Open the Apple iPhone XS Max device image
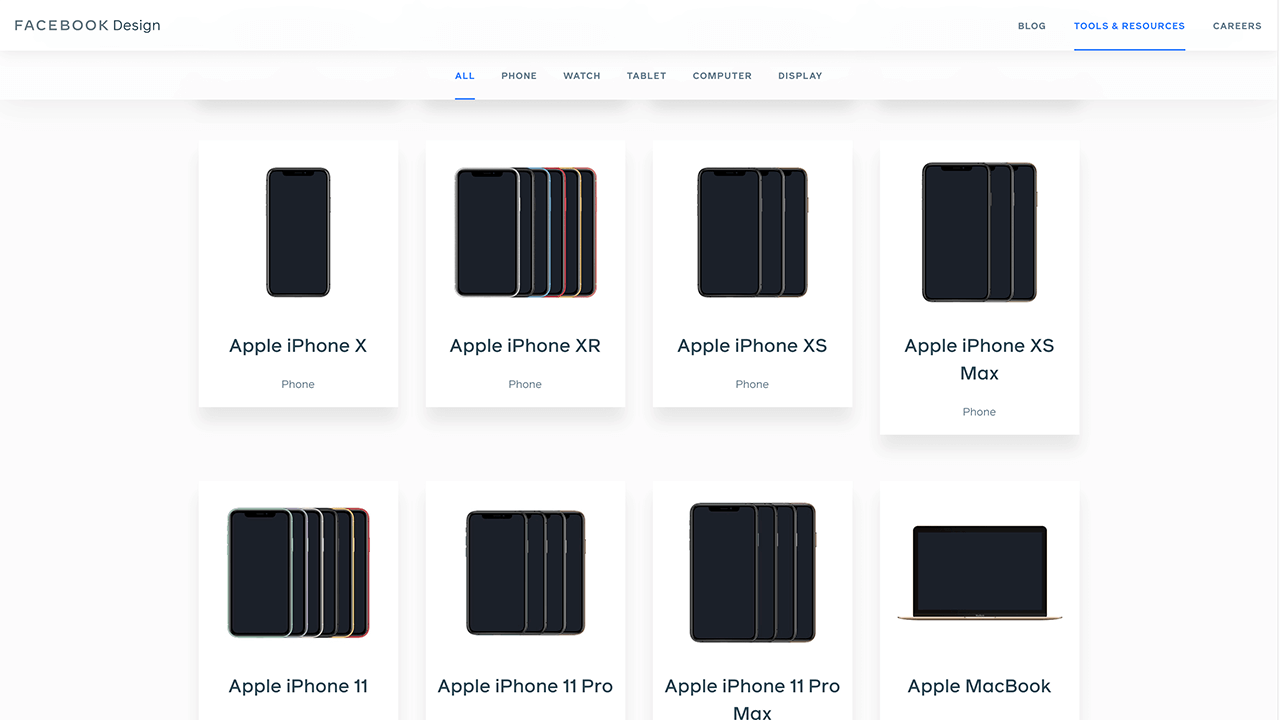The height and width of the screenshot is (720, 1280). pyautogui.click(x=979, y=232)
